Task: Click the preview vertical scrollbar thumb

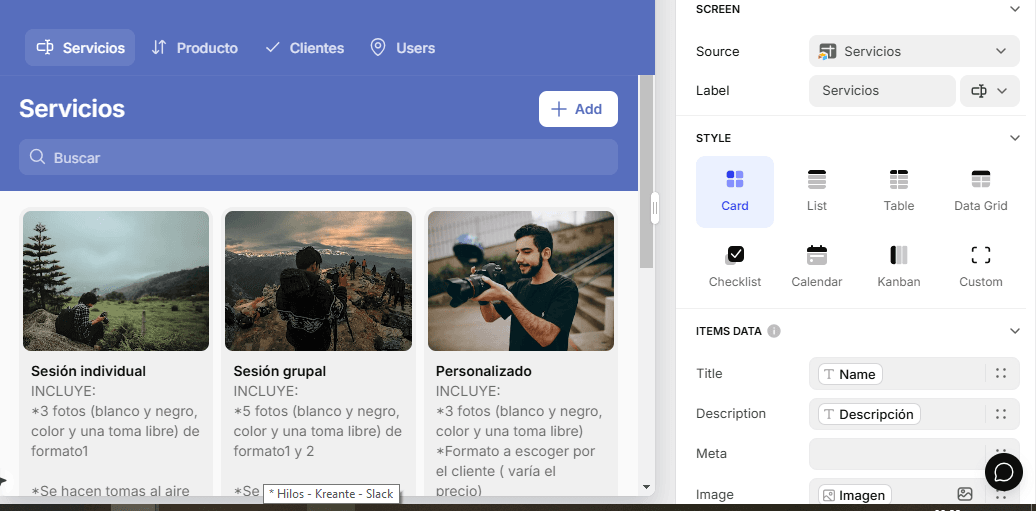Action: point(646,171)
